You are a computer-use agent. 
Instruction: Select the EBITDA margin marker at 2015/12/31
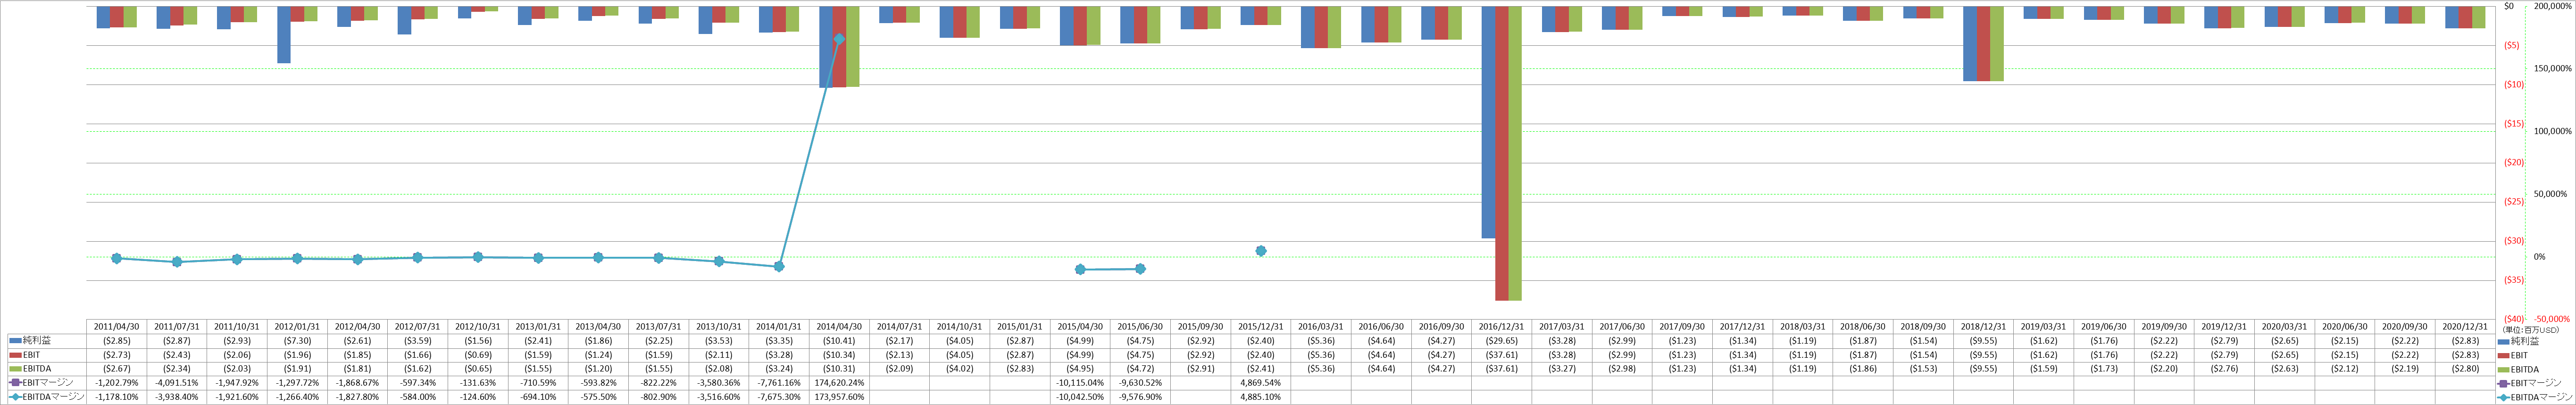click(x=1260, y=251)
